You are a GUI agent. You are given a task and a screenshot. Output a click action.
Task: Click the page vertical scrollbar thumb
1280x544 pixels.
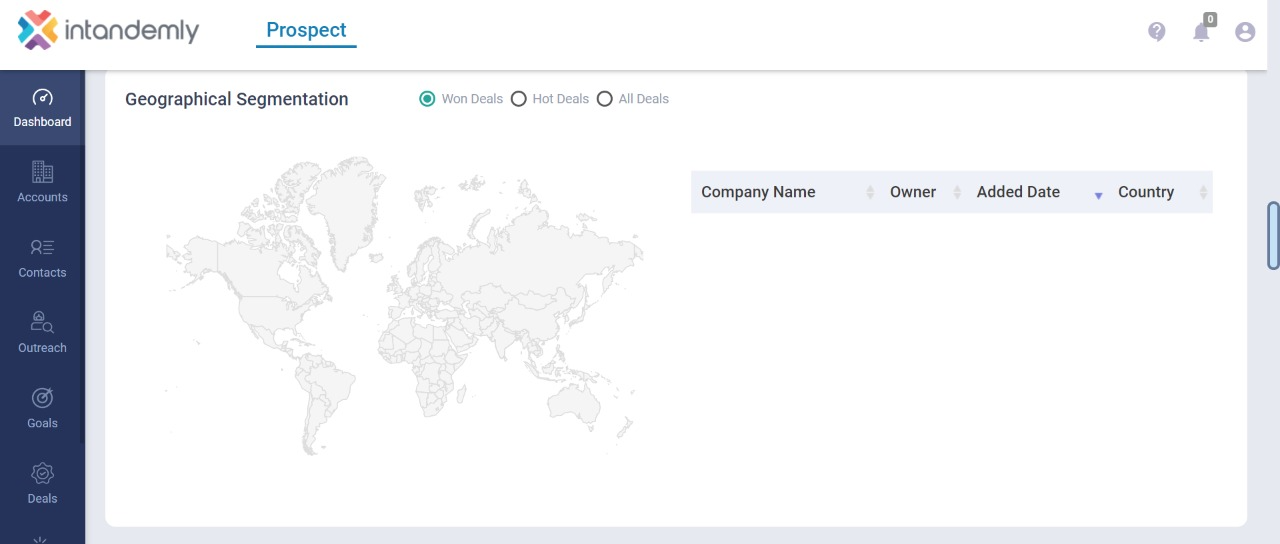tap(1273, 236)
